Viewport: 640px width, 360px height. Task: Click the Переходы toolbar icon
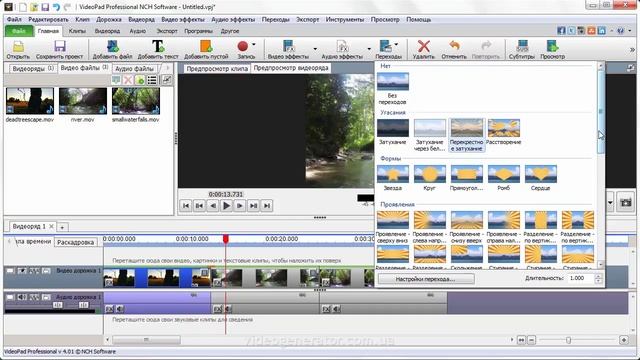click(385, 46)
